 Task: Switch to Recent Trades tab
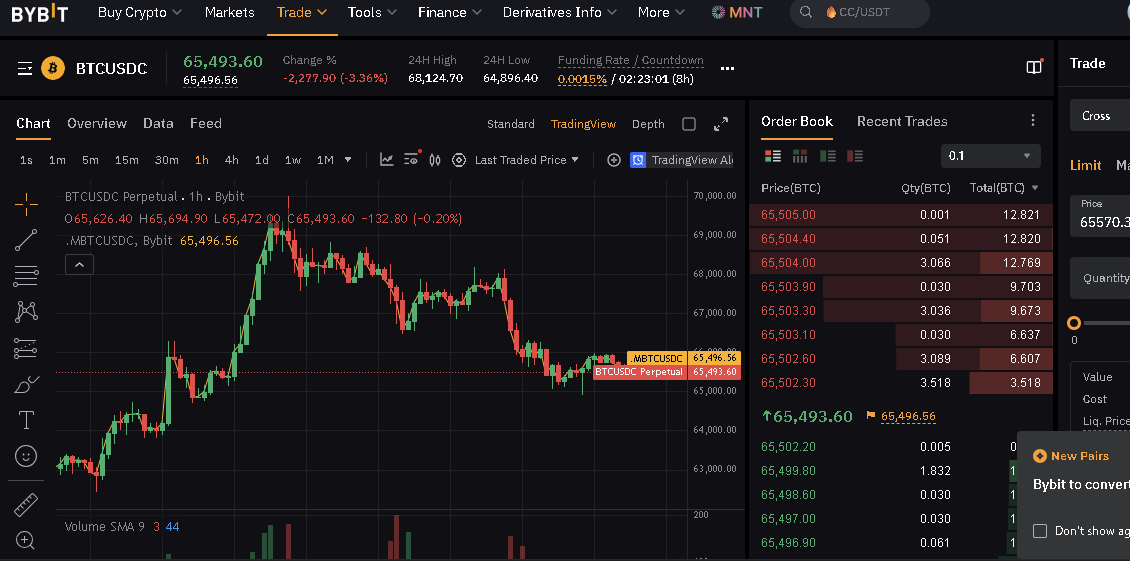(x=902, y=121)
